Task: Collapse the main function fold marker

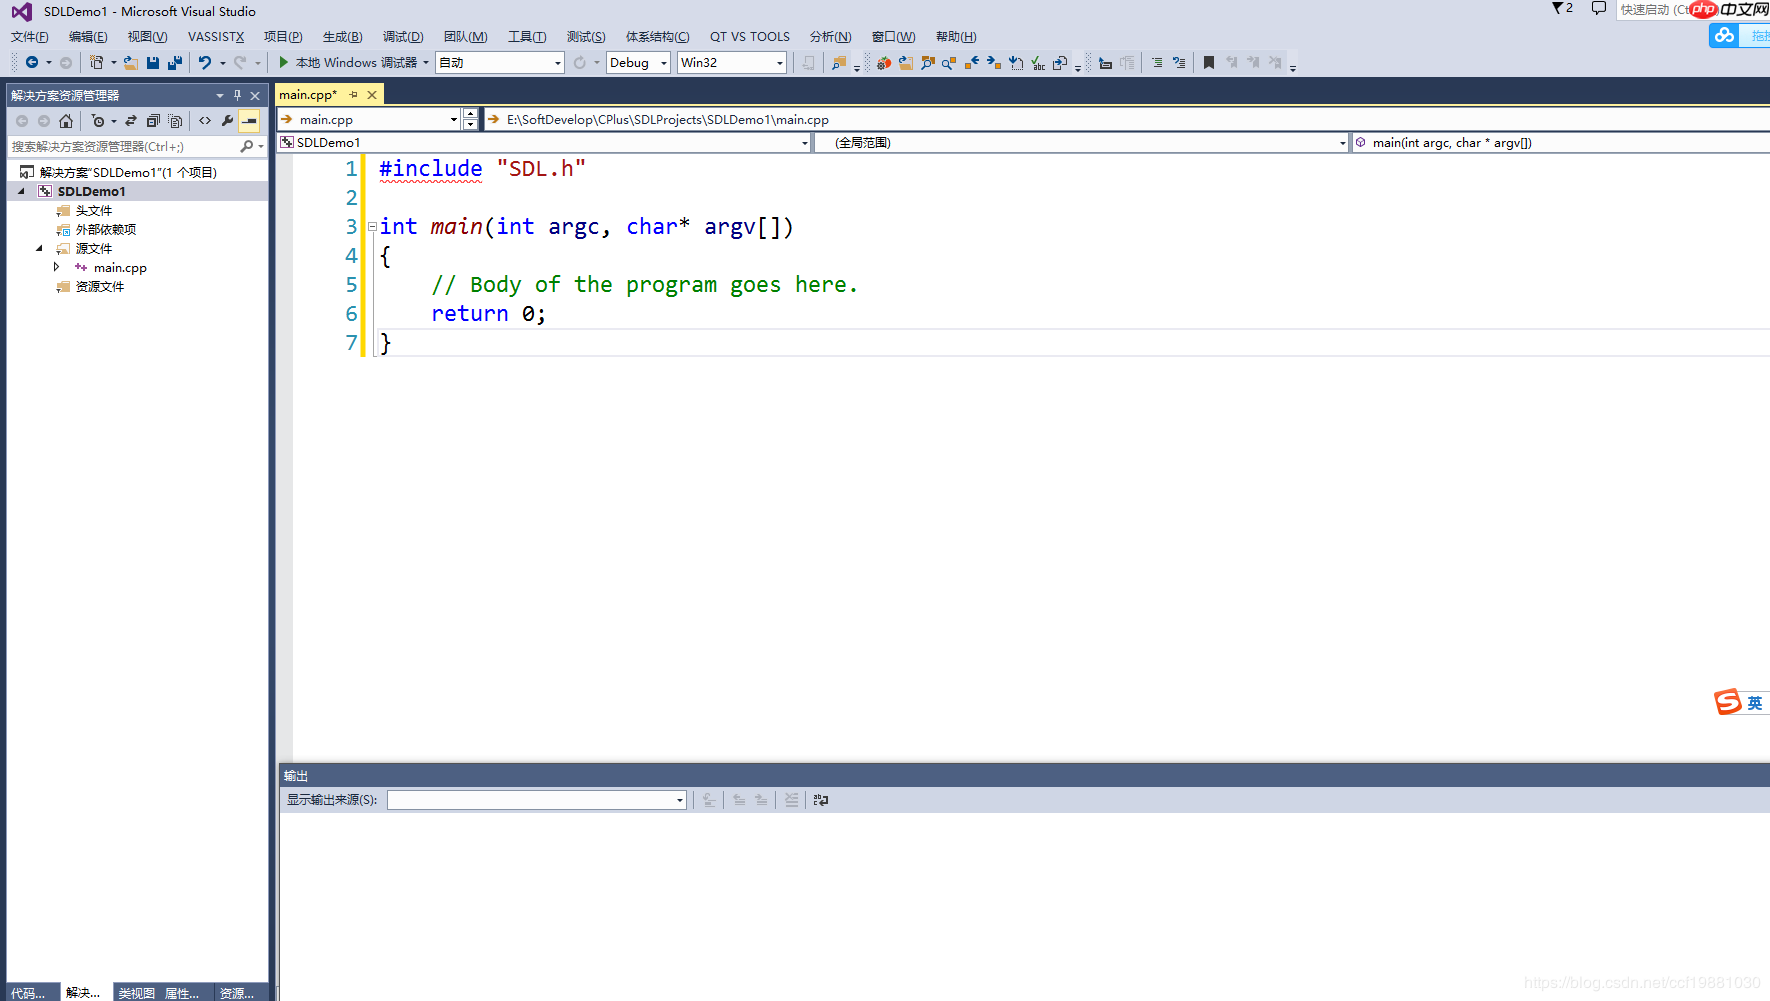Action: pos(372,227)
